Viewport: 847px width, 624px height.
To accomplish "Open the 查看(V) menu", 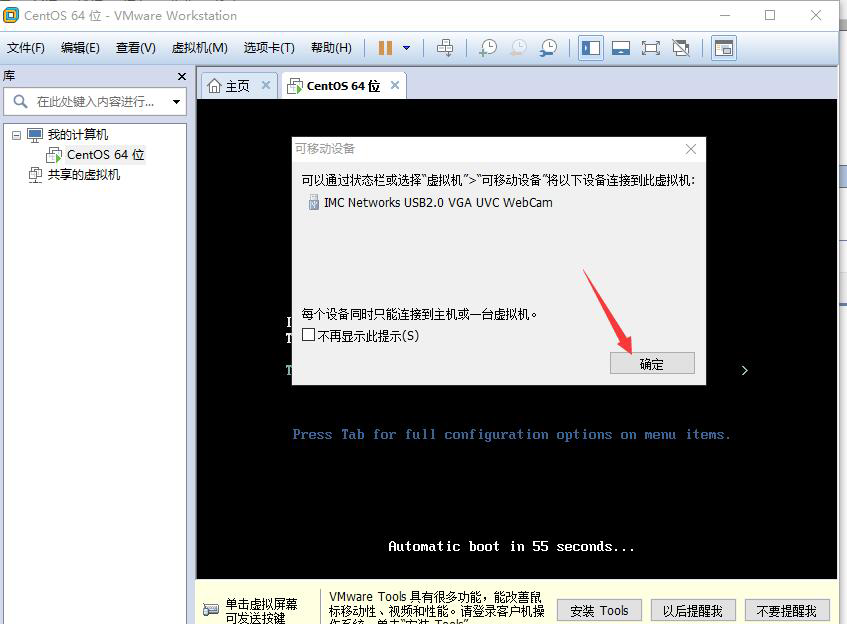I will click(136, 48).
